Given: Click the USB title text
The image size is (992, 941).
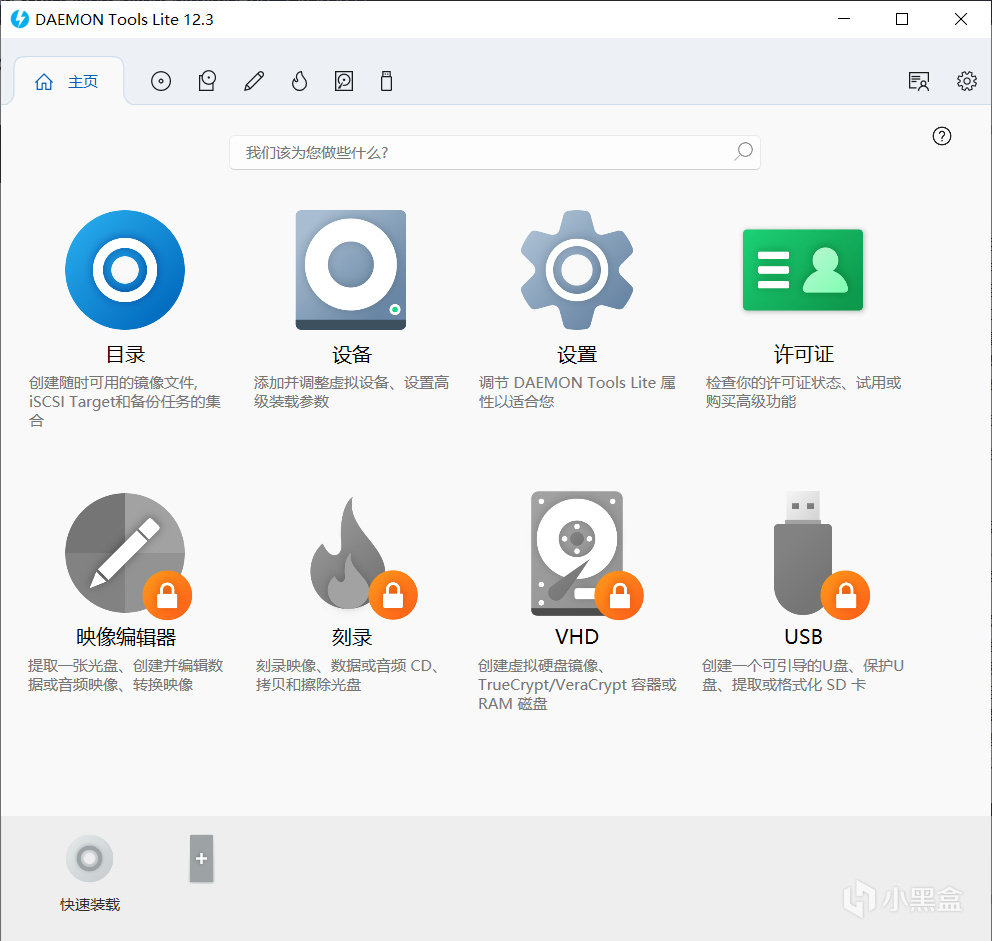Looking at the screenshot, I should pyautogui.click(x=803, y=637).
